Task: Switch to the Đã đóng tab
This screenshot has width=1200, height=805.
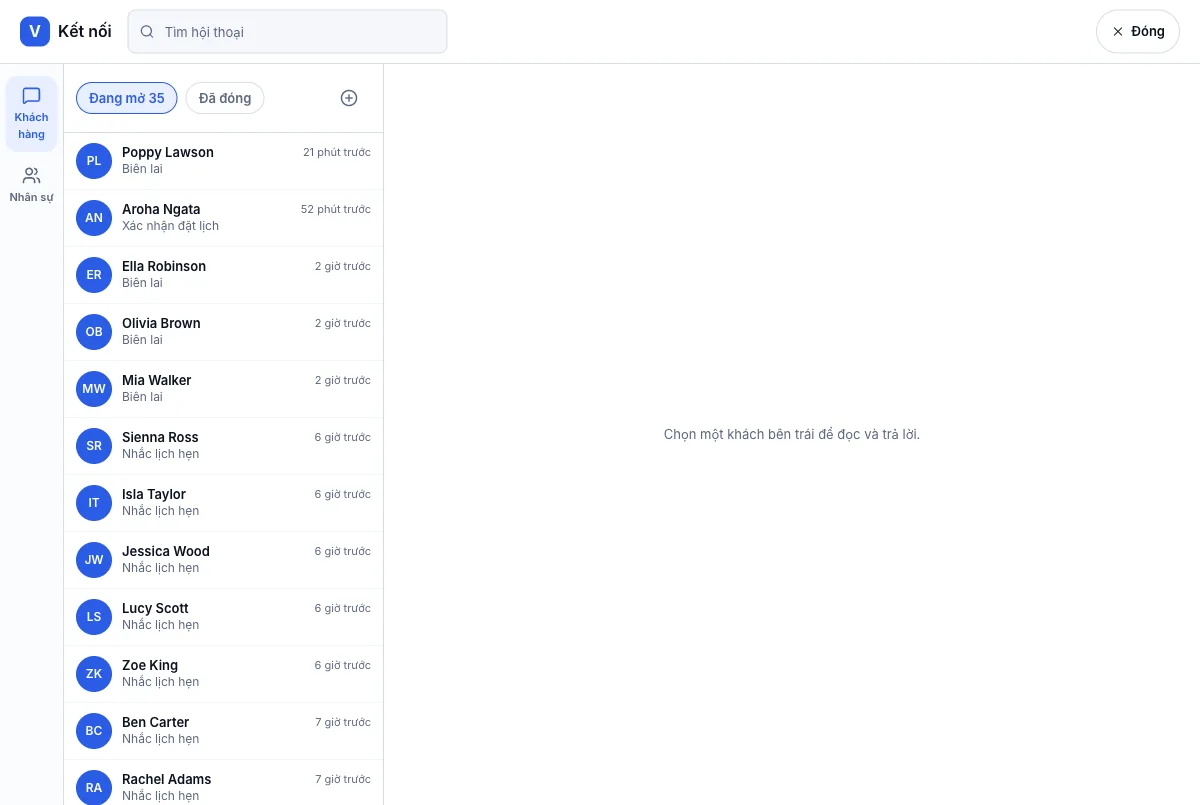Action: pos(225,98)
